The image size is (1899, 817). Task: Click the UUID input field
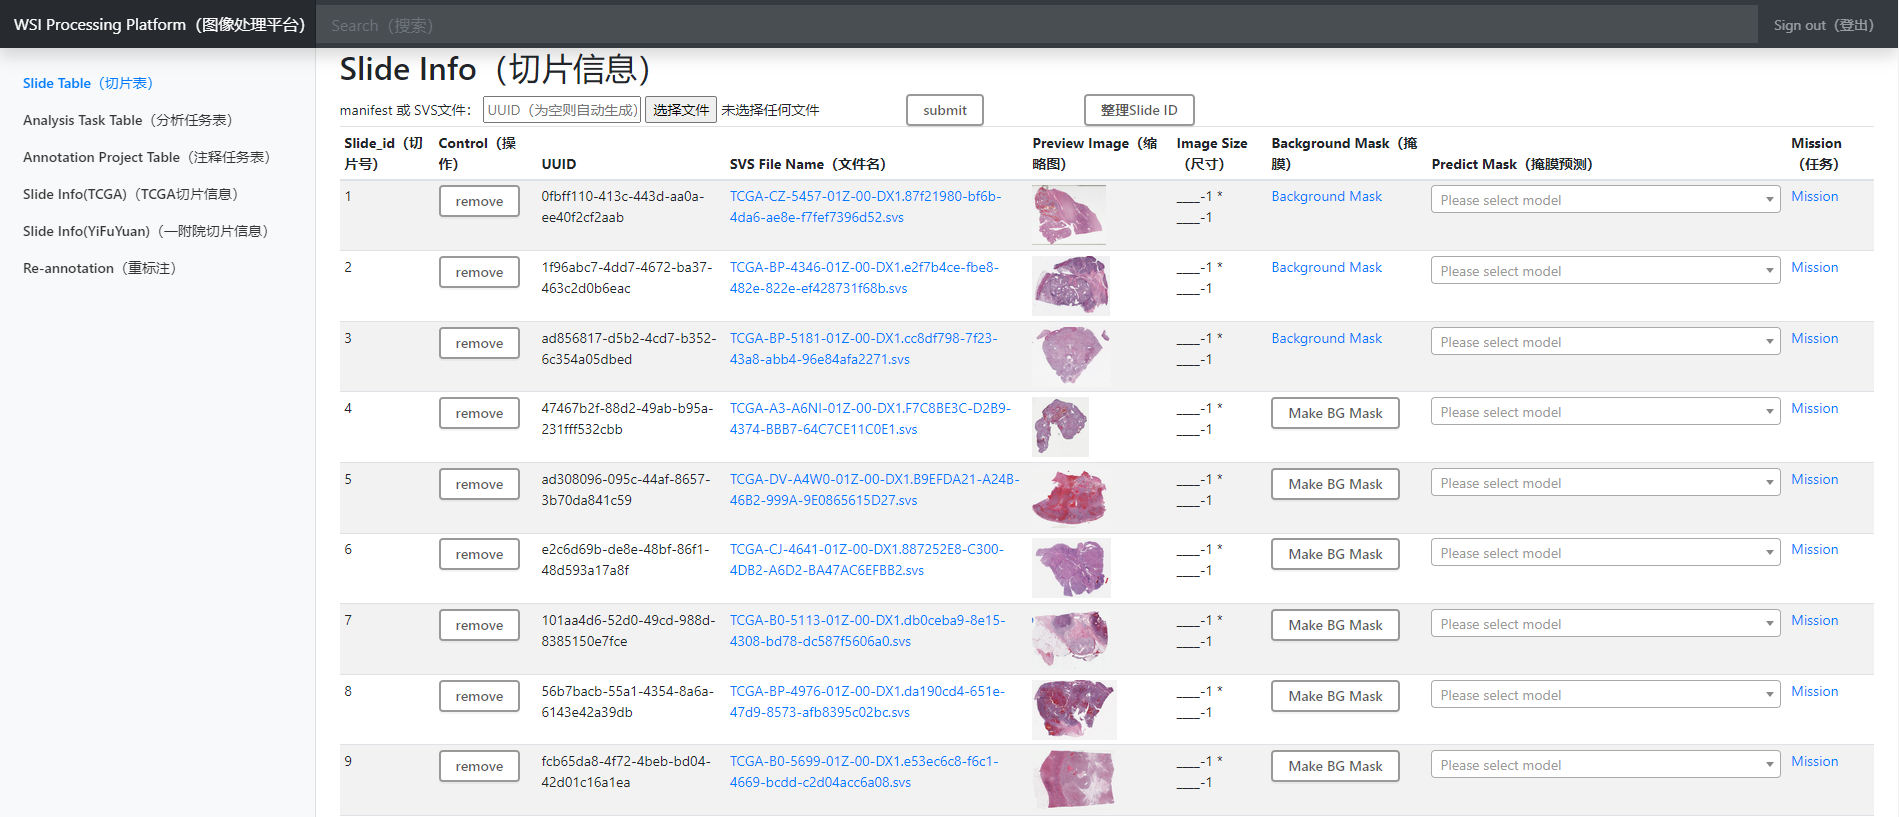click(x=561, y=110)
